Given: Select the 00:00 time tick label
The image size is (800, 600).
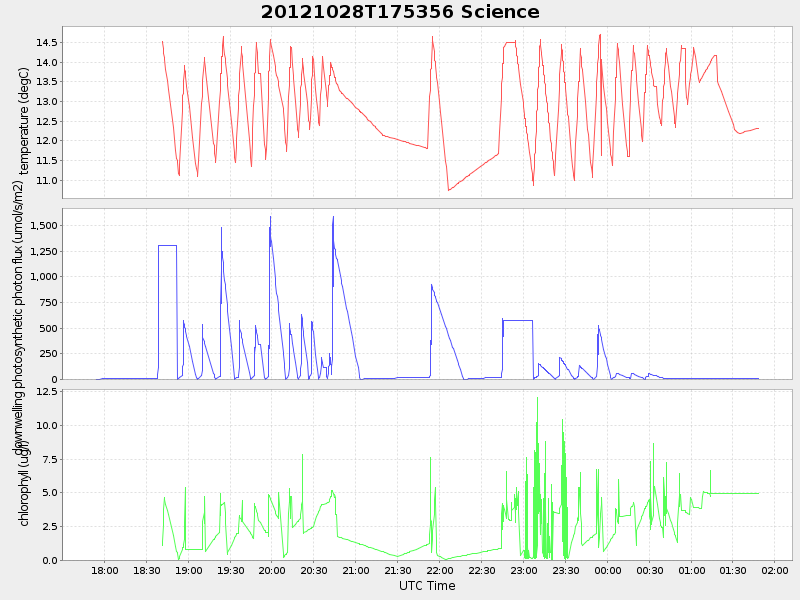Looking at the screenshot, I should click(x=608, y=570).
